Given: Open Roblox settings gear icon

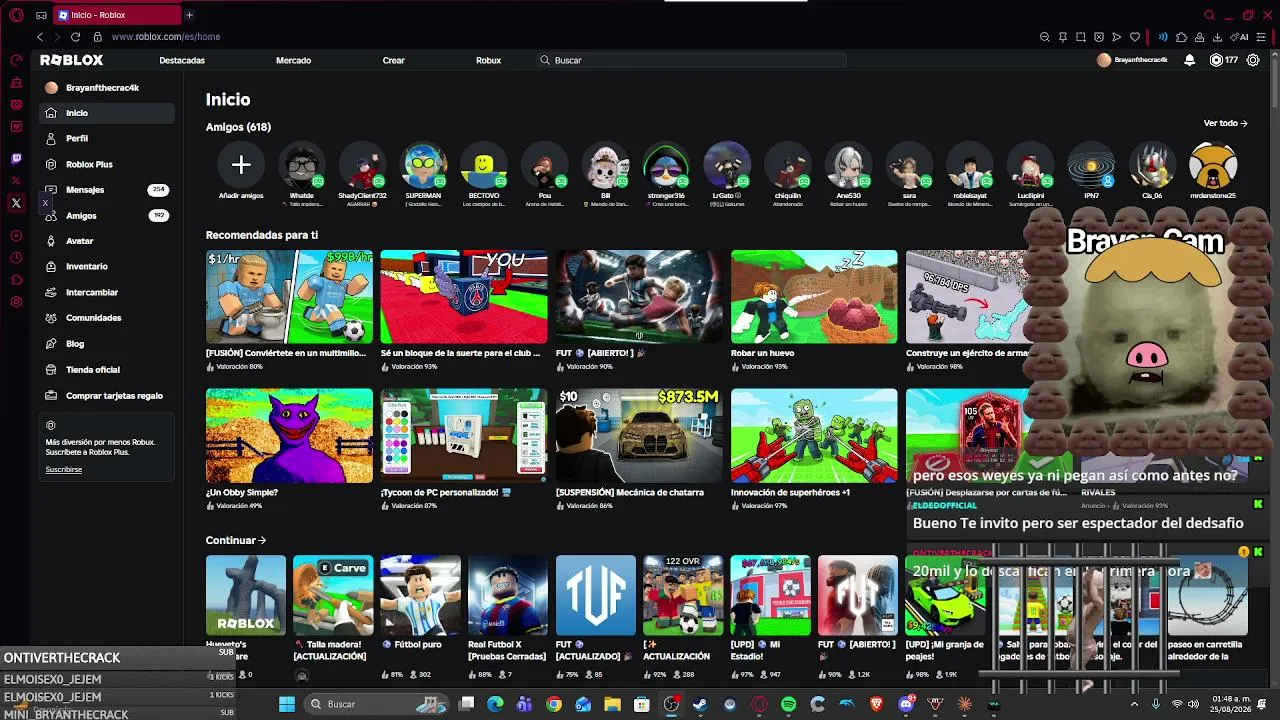Looking at the screenshot, I should coord(1253,60).
